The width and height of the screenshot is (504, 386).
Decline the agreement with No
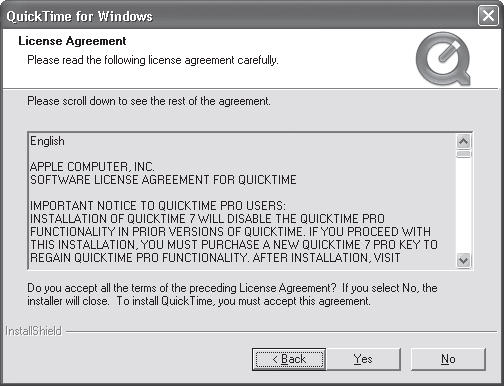tap(448, 359)
